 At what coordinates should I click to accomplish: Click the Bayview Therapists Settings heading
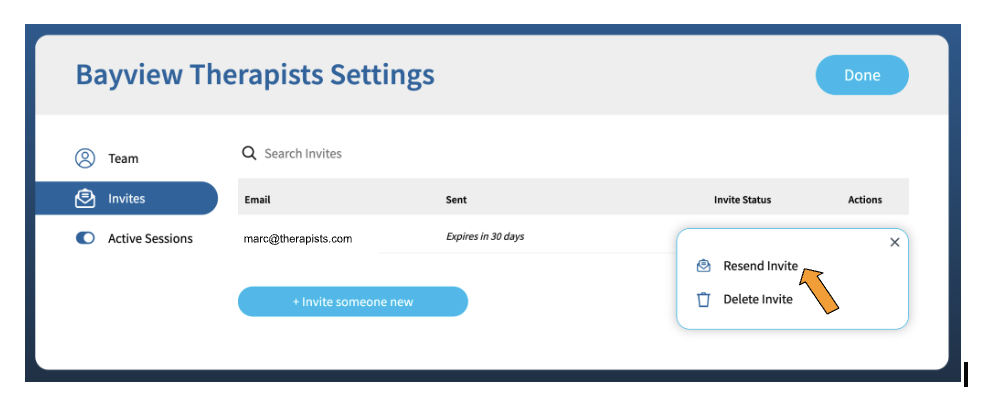tap(255, 74)
